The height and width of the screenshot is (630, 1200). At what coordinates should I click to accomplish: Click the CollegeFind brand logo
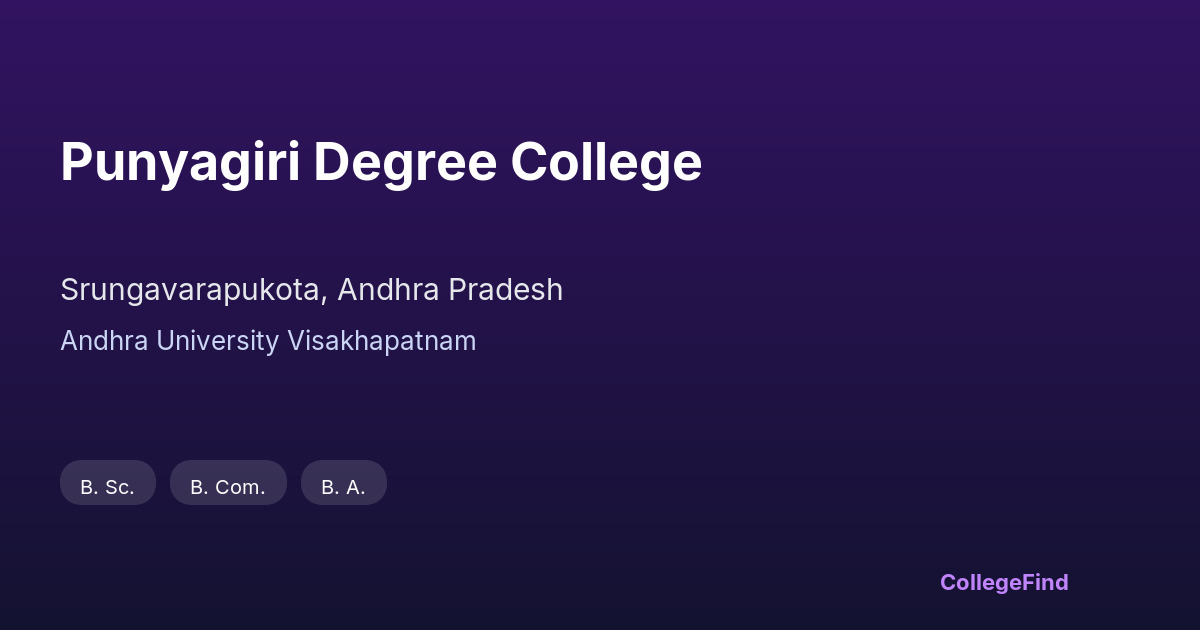click(1003, 582)
